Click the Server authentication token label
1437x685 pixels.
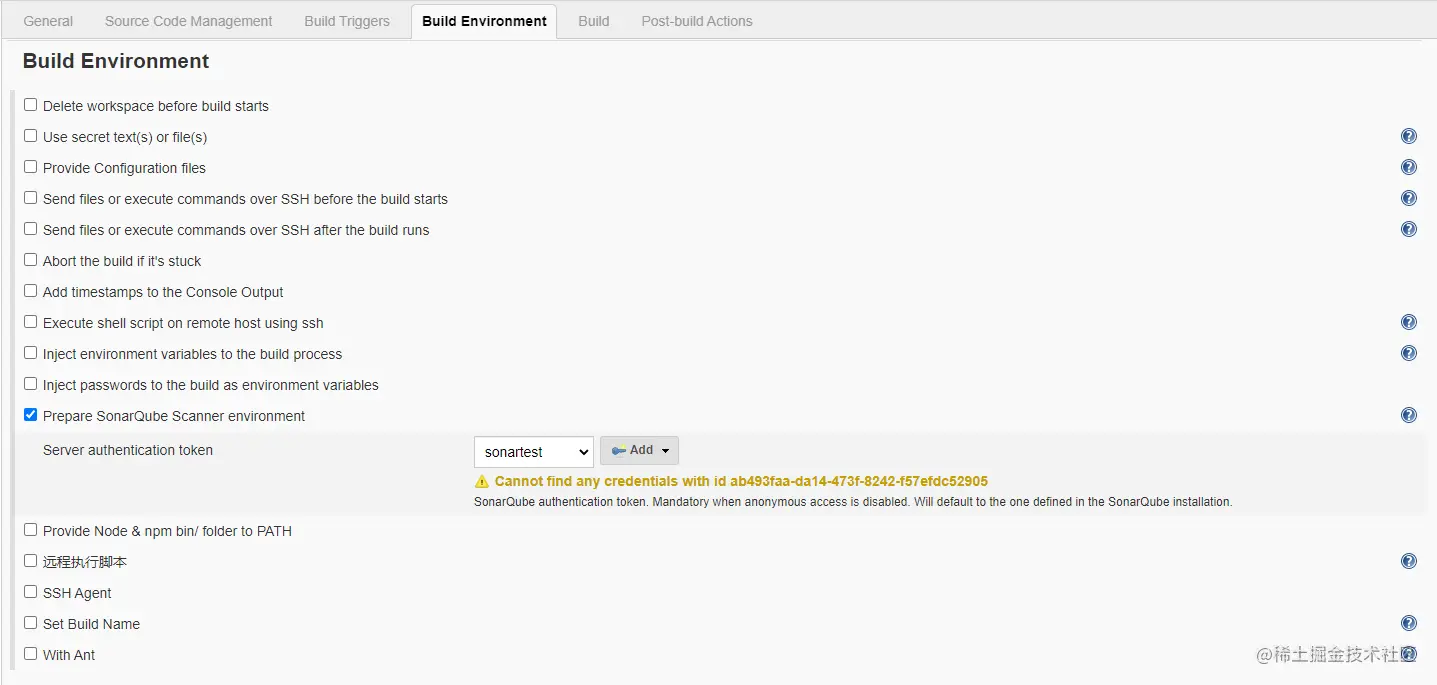tap(128, 450)
